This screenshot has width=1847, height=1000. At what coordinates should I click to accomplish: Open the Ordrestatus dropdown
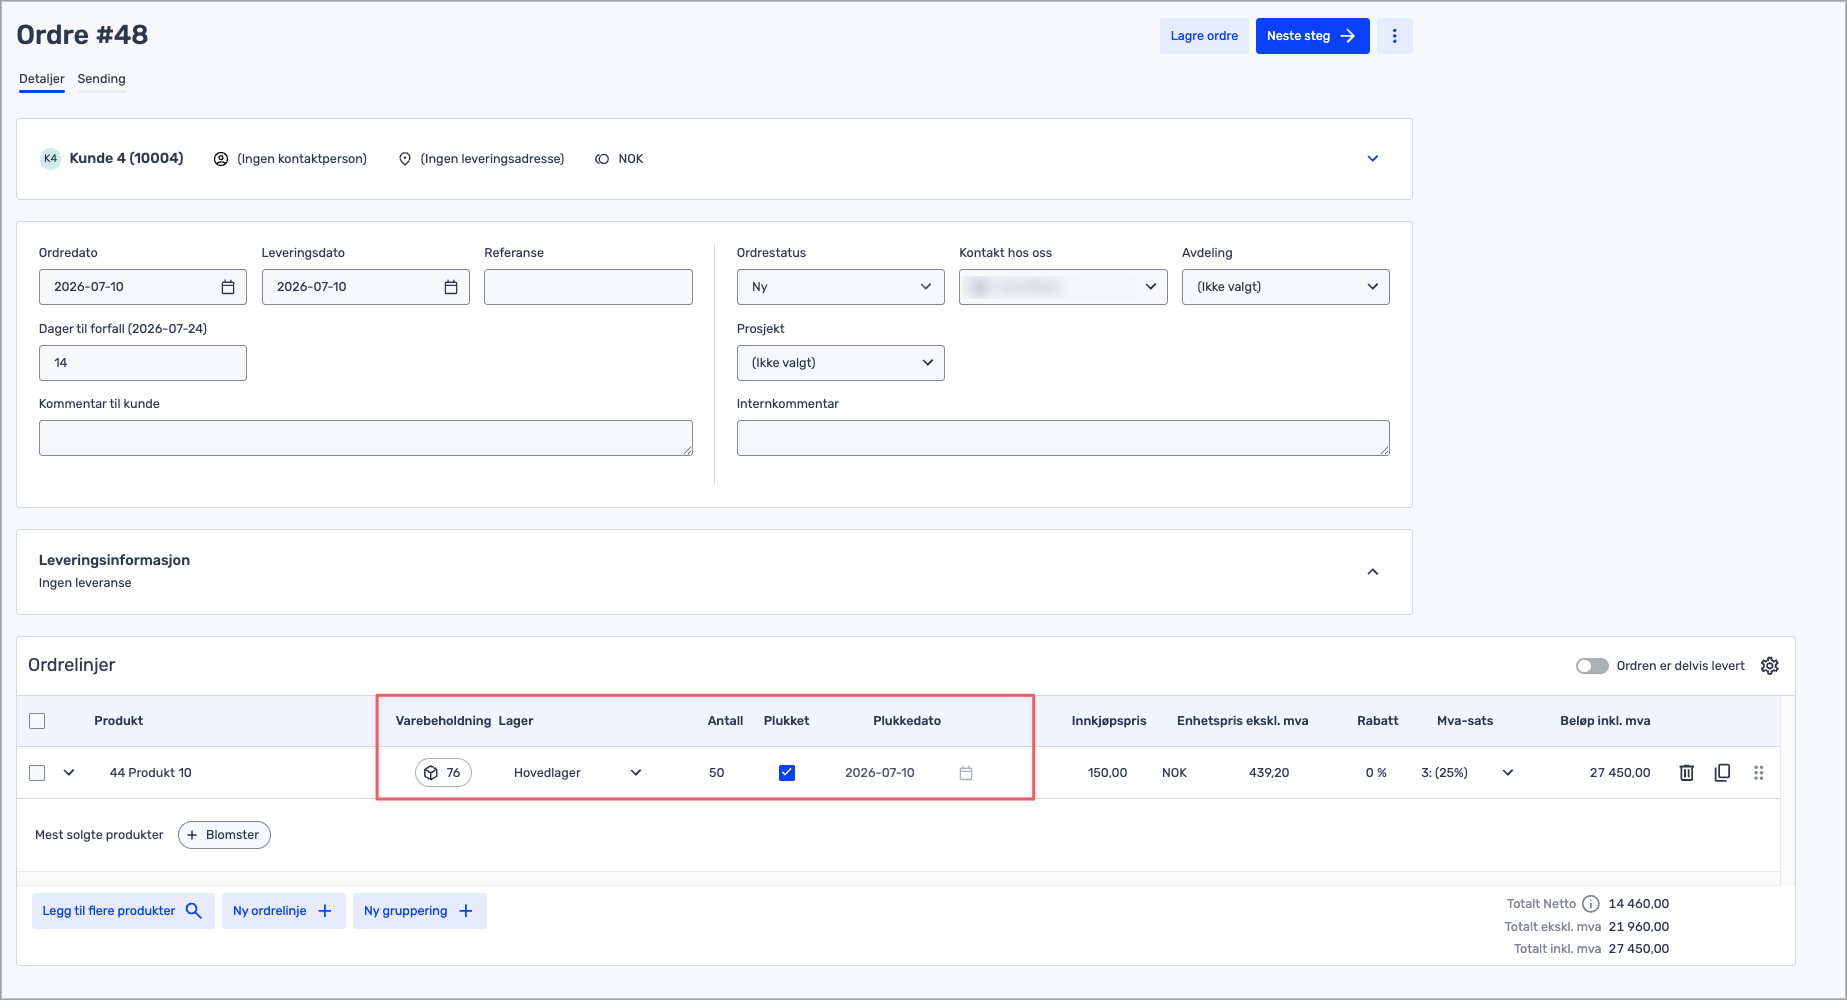pyautogui.click(x=840, y=287)
